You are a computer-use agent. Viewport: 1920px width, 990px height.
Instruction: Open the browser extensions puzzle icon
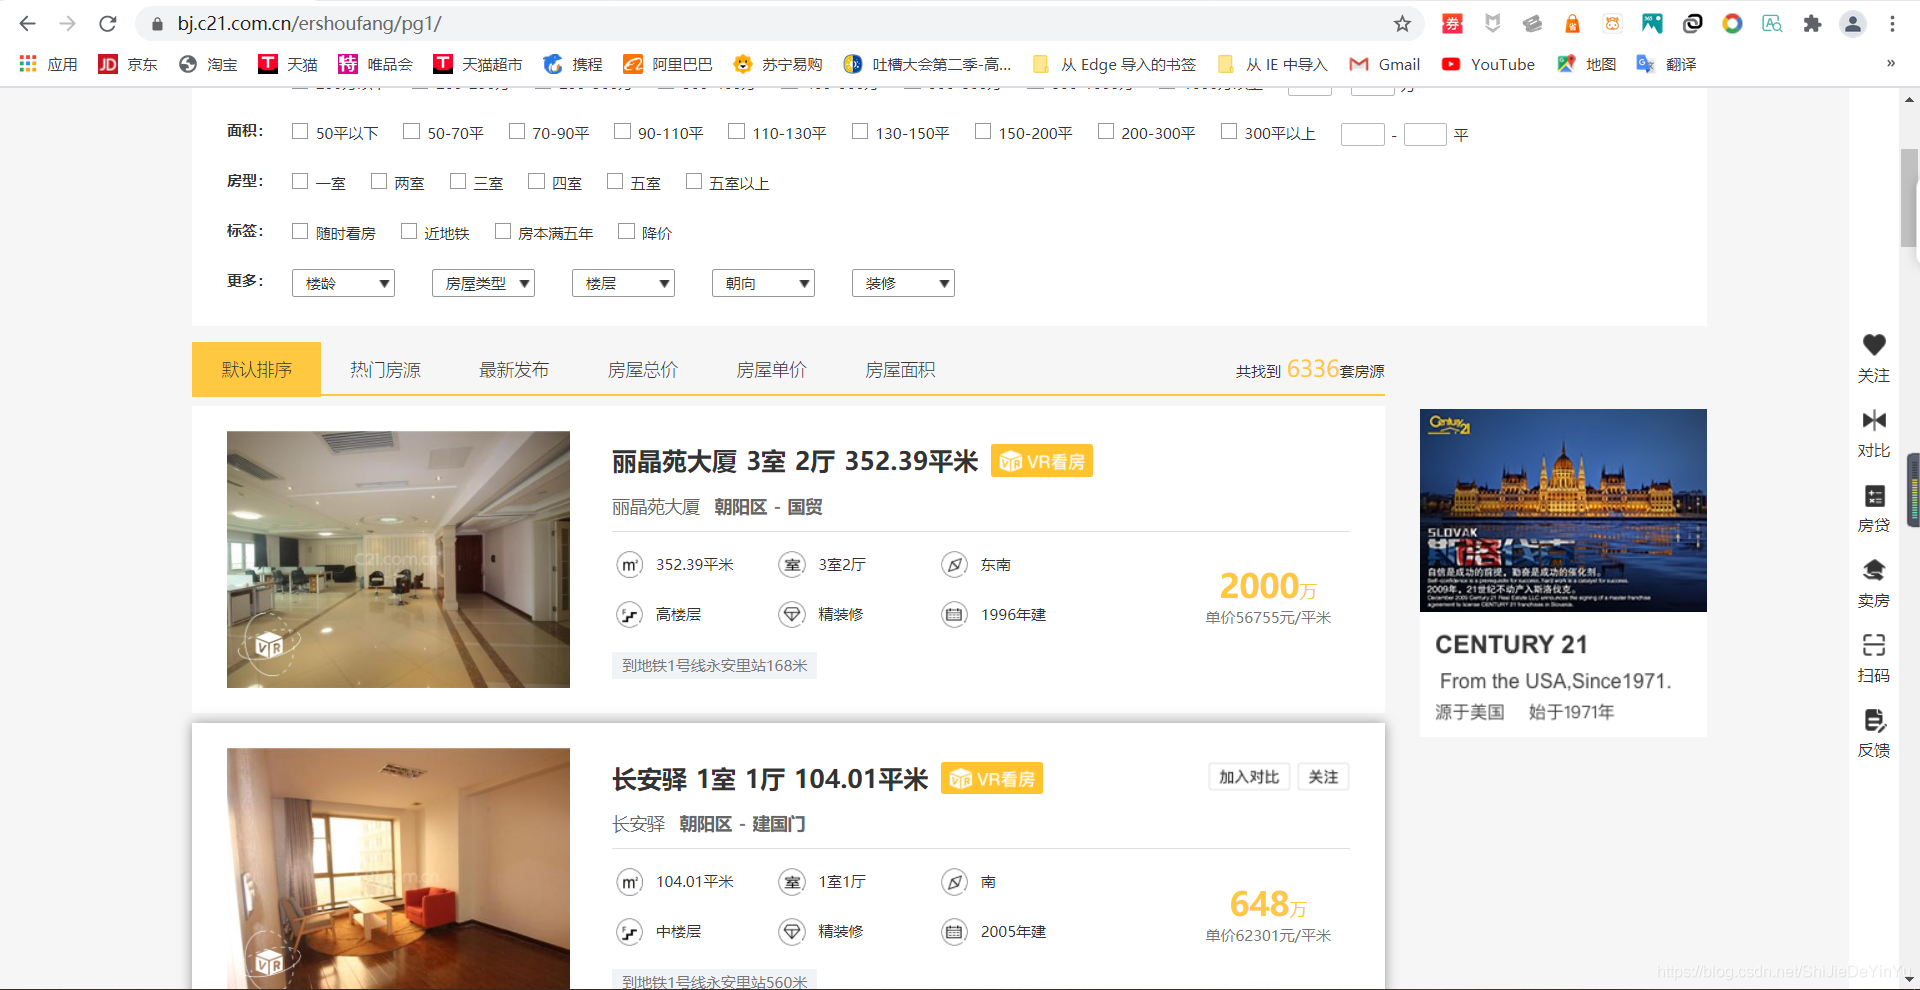1812,23
